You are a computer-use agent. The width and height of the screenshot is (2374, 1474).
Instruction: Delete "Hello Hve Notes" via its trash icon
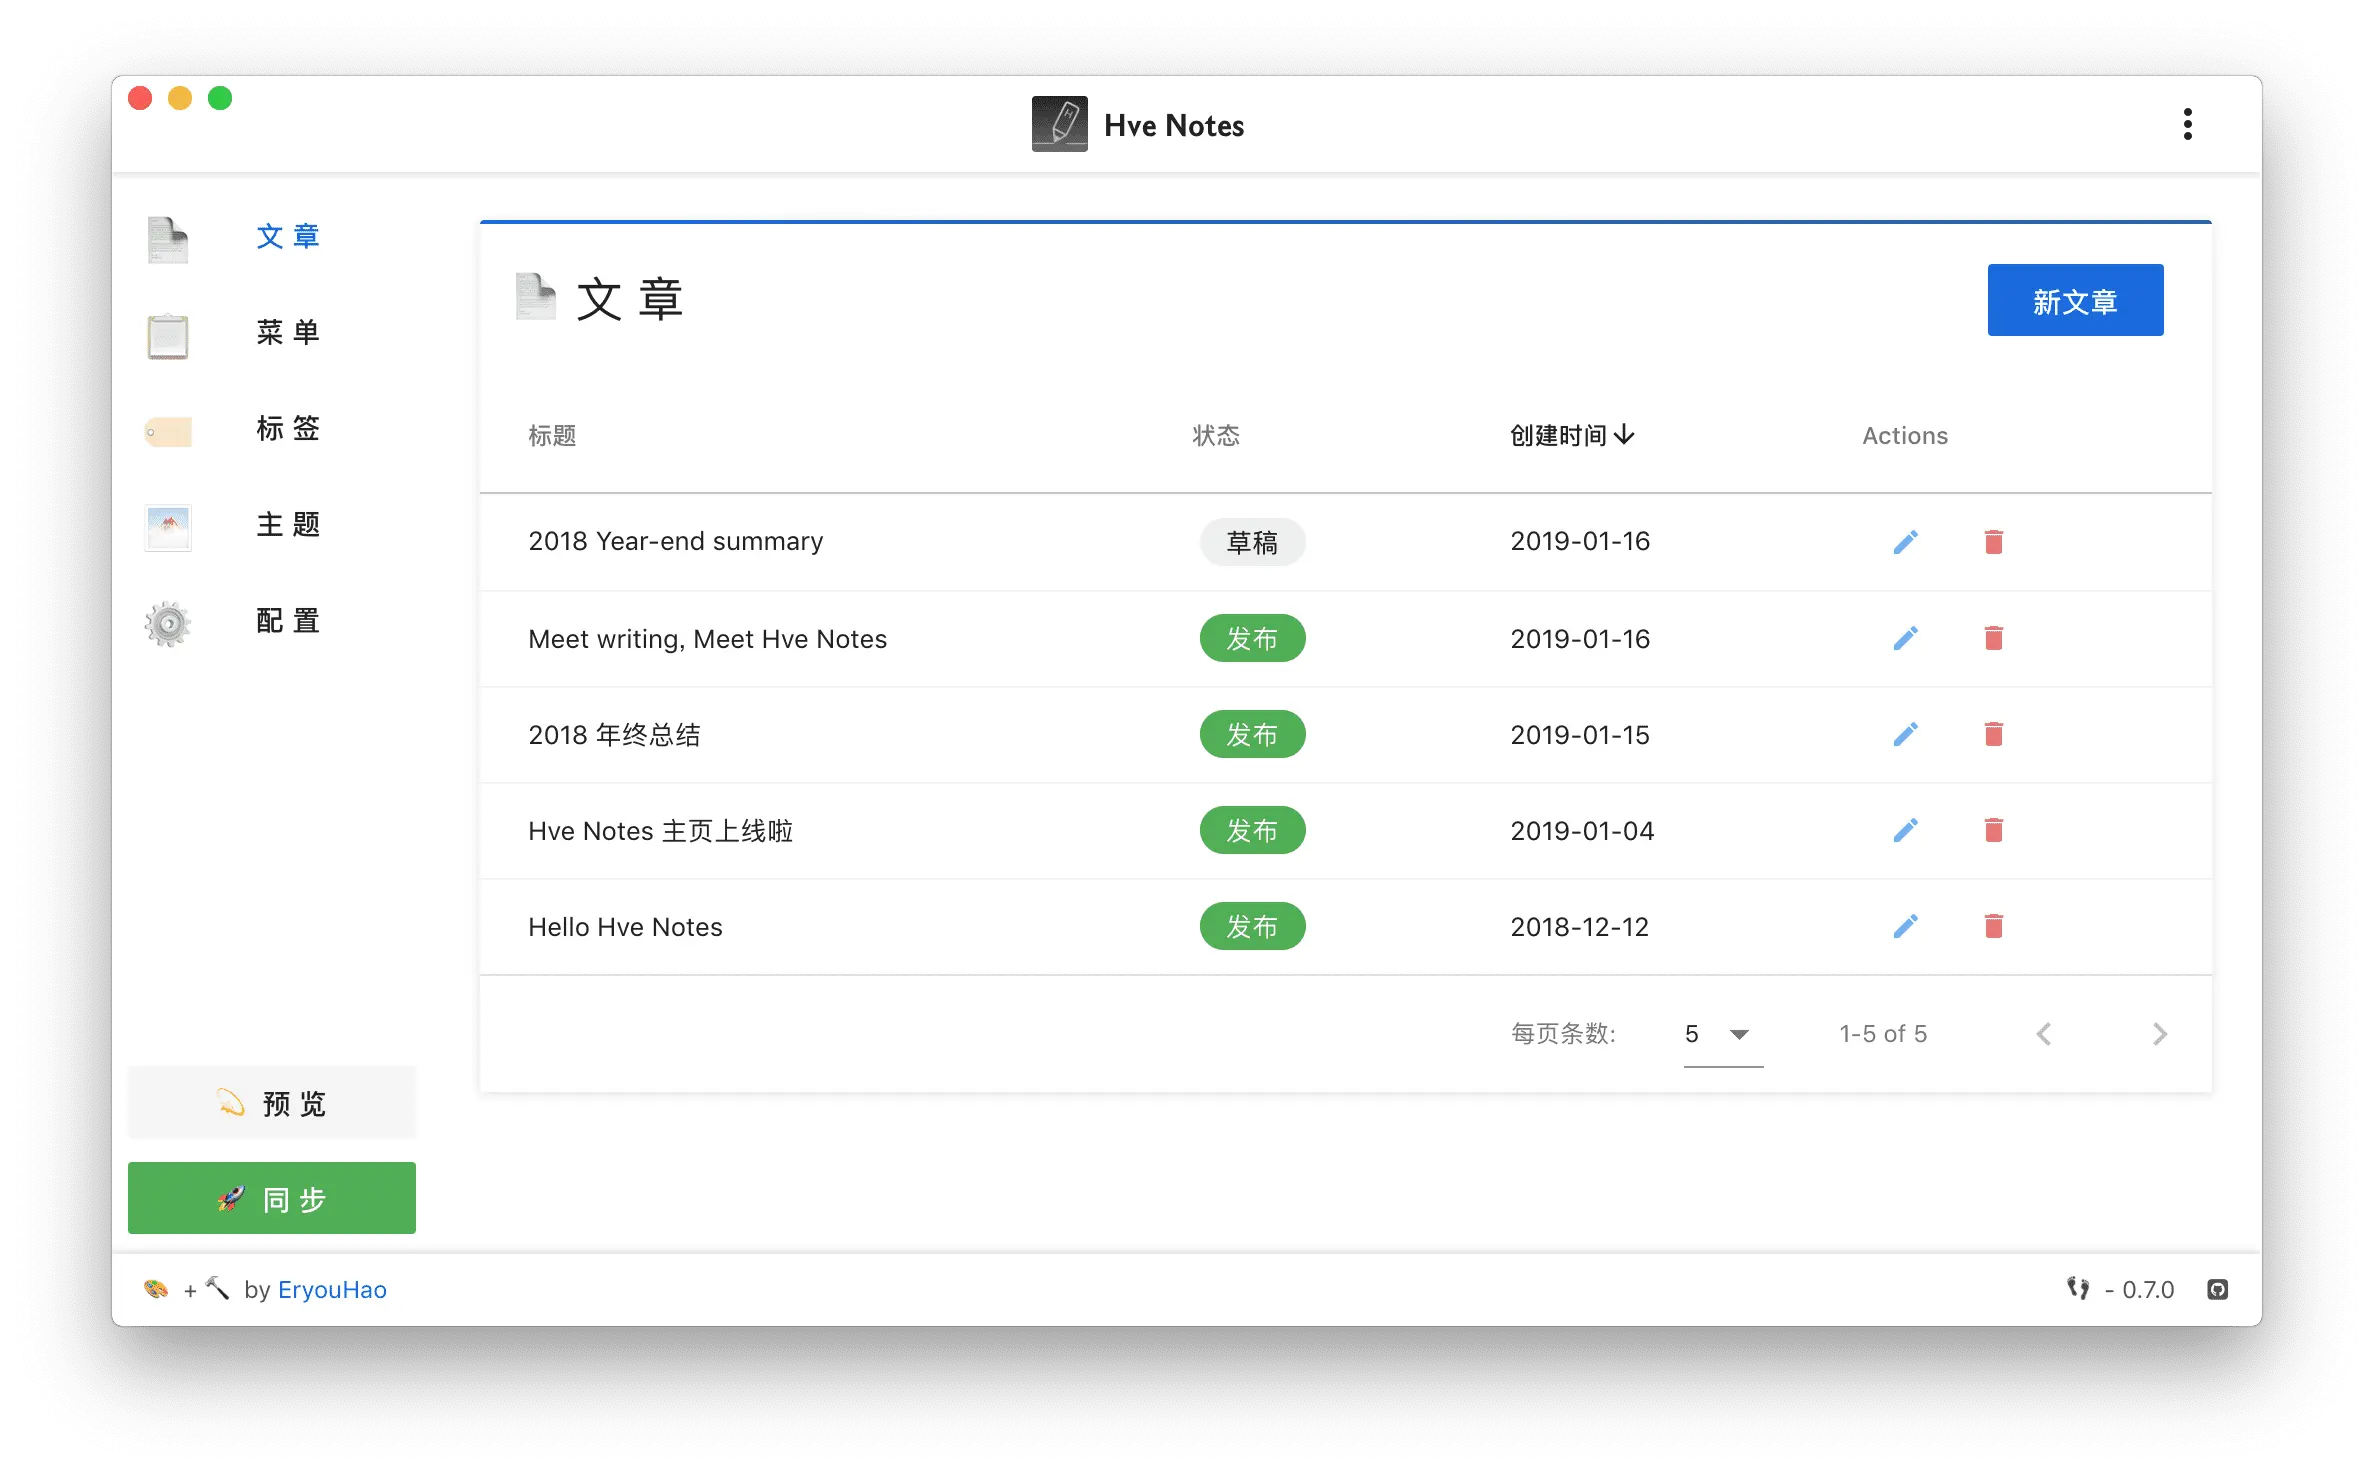click(1994, 926)
